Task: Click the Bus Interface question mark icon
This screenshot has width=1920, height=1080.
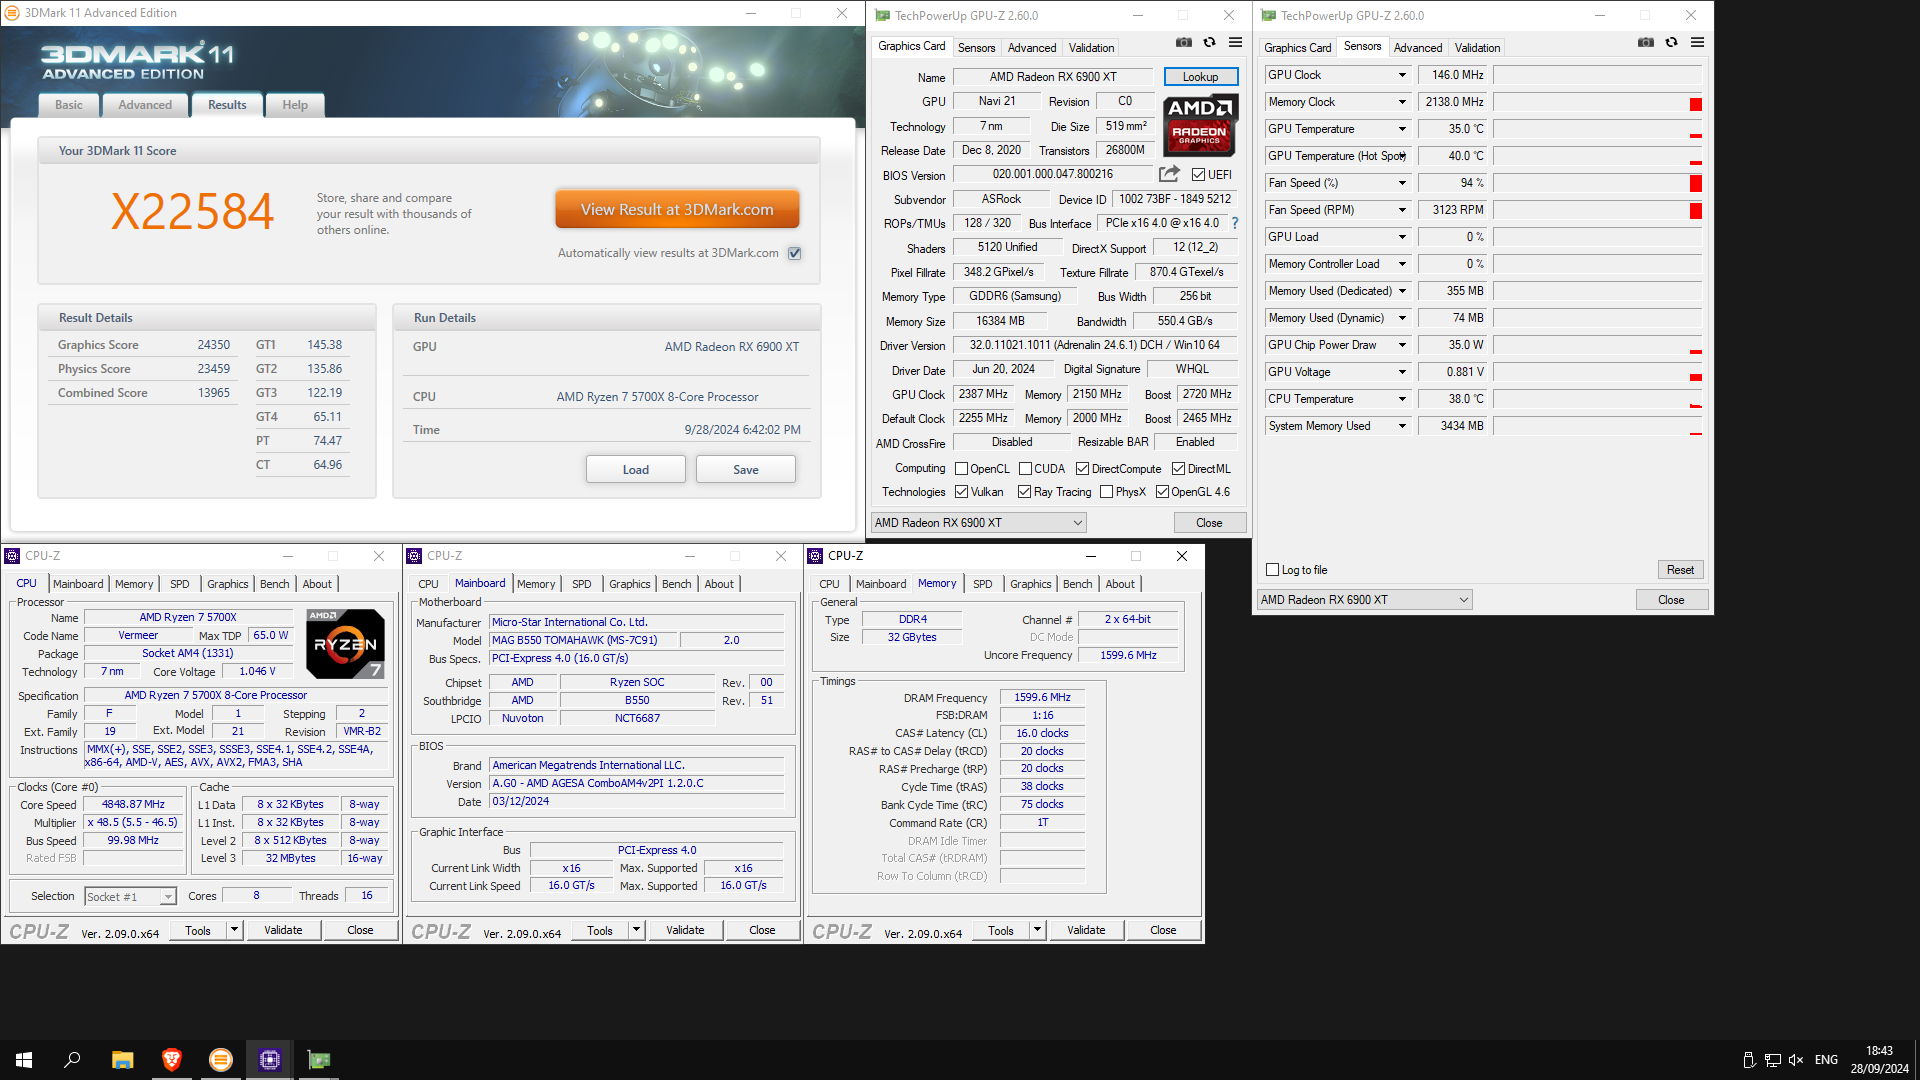Action: click(x=1235, y=223)
